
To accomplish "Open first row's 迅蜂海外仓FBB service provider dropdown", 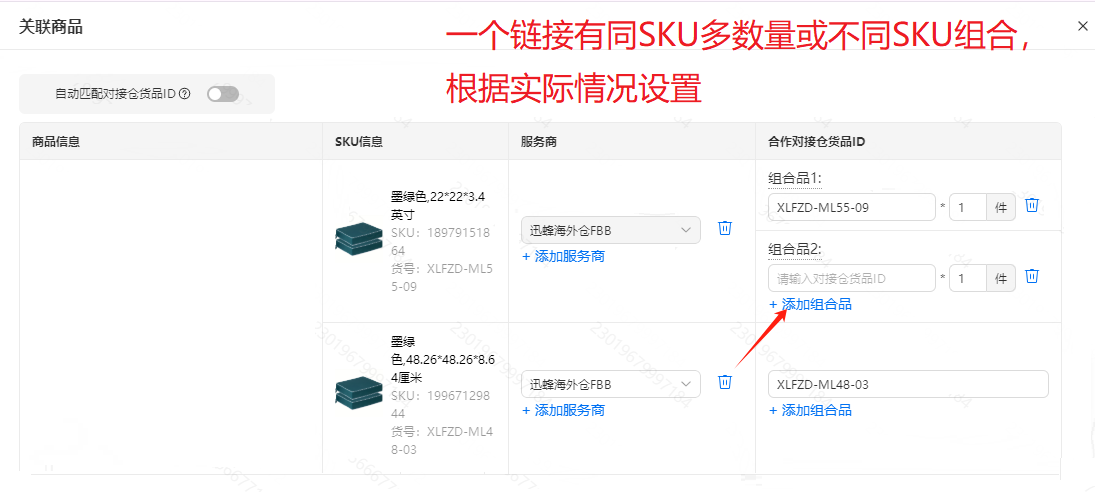I will point(611,230).
